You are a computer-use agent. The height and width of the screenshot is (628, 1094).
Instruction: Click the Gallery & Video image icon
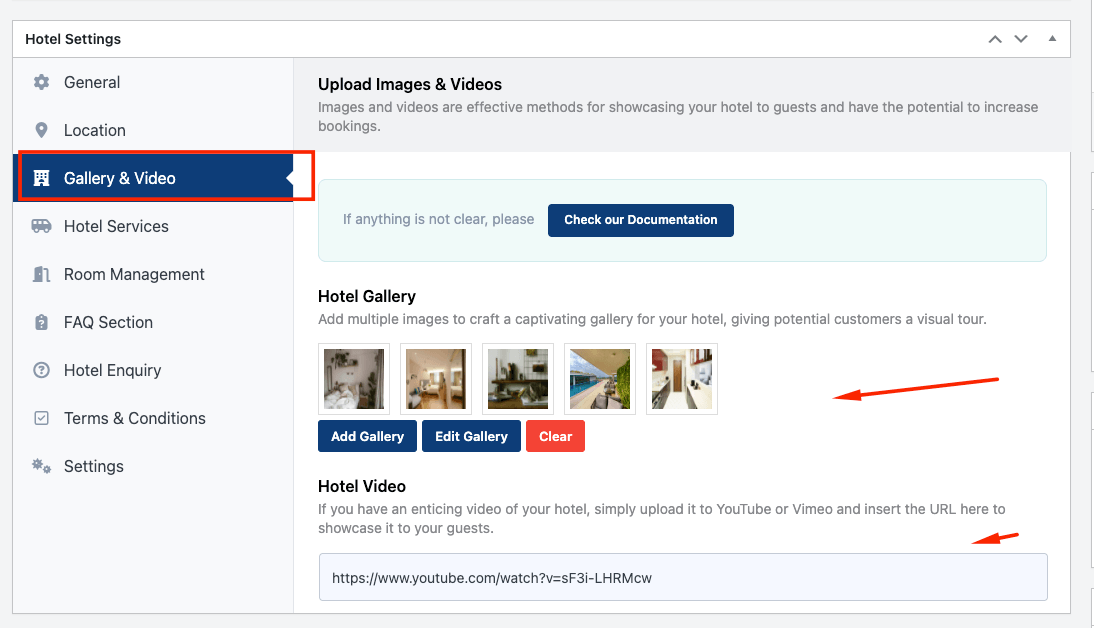tap(41, 177)
